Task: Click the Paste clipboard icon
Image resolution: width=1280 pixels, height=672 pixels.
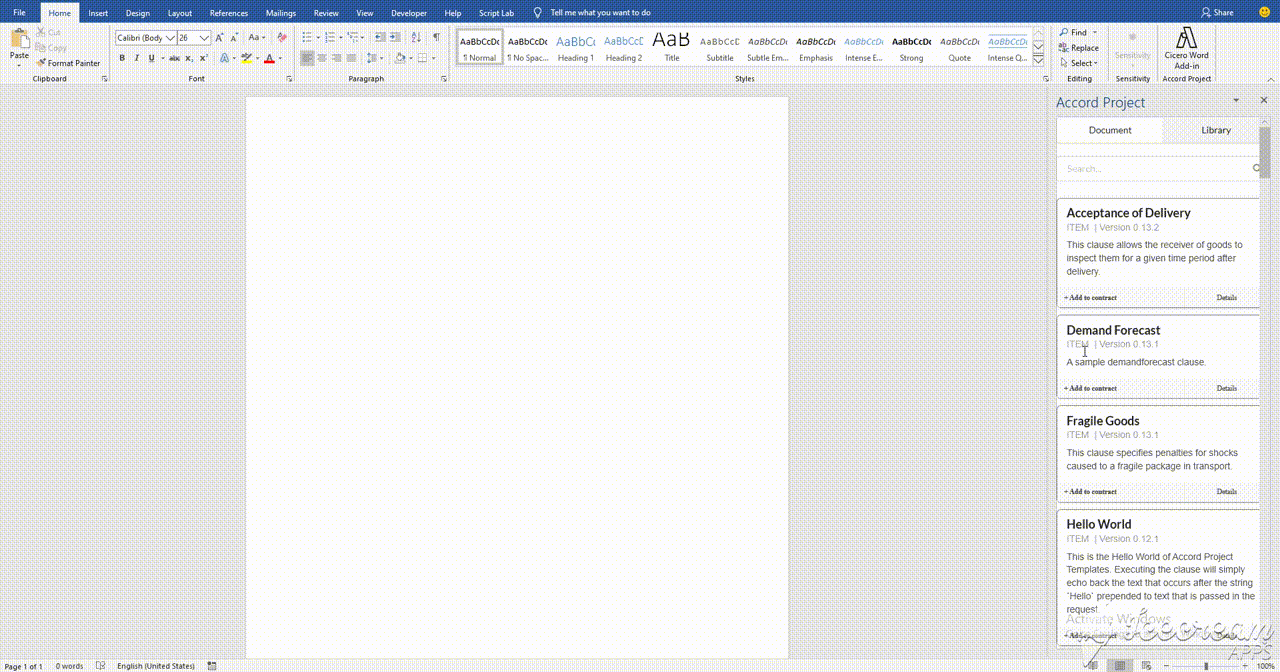Action: click(x=19, y=38)
